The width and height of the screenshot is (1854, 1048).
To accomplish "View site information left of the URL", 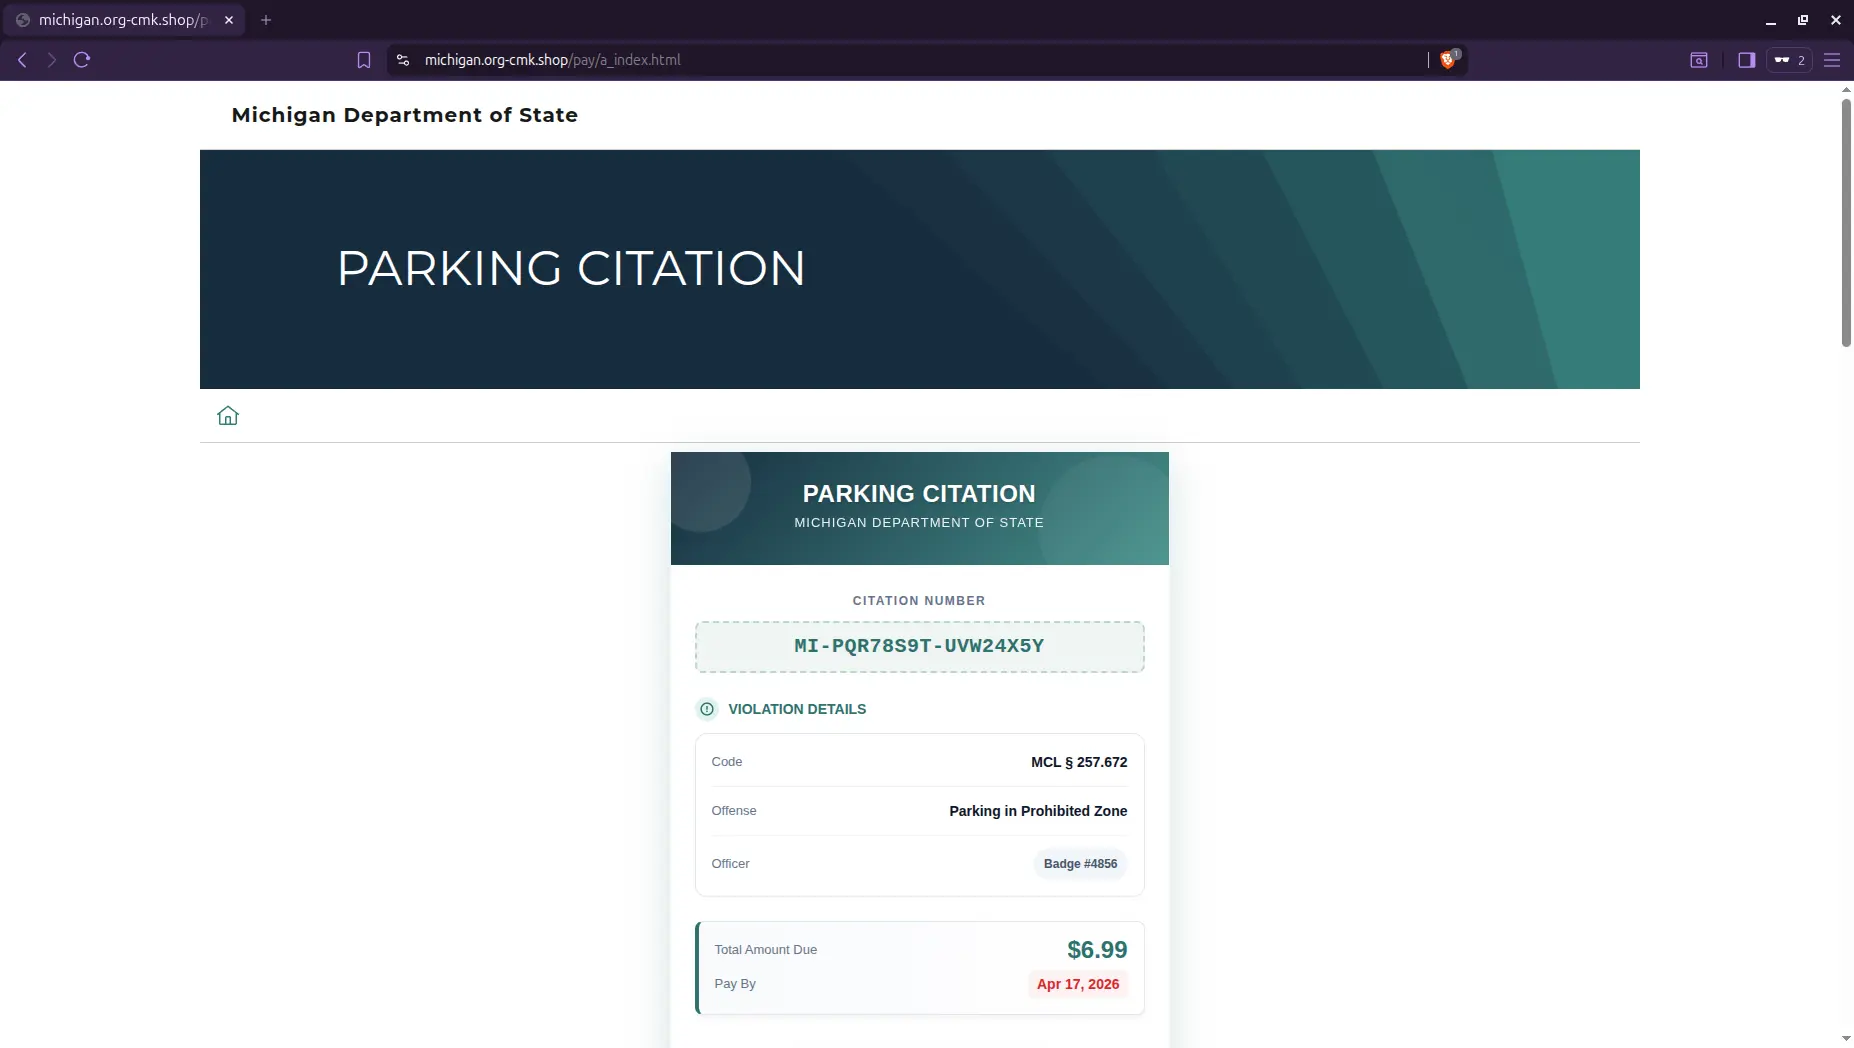I will point(403,60).
